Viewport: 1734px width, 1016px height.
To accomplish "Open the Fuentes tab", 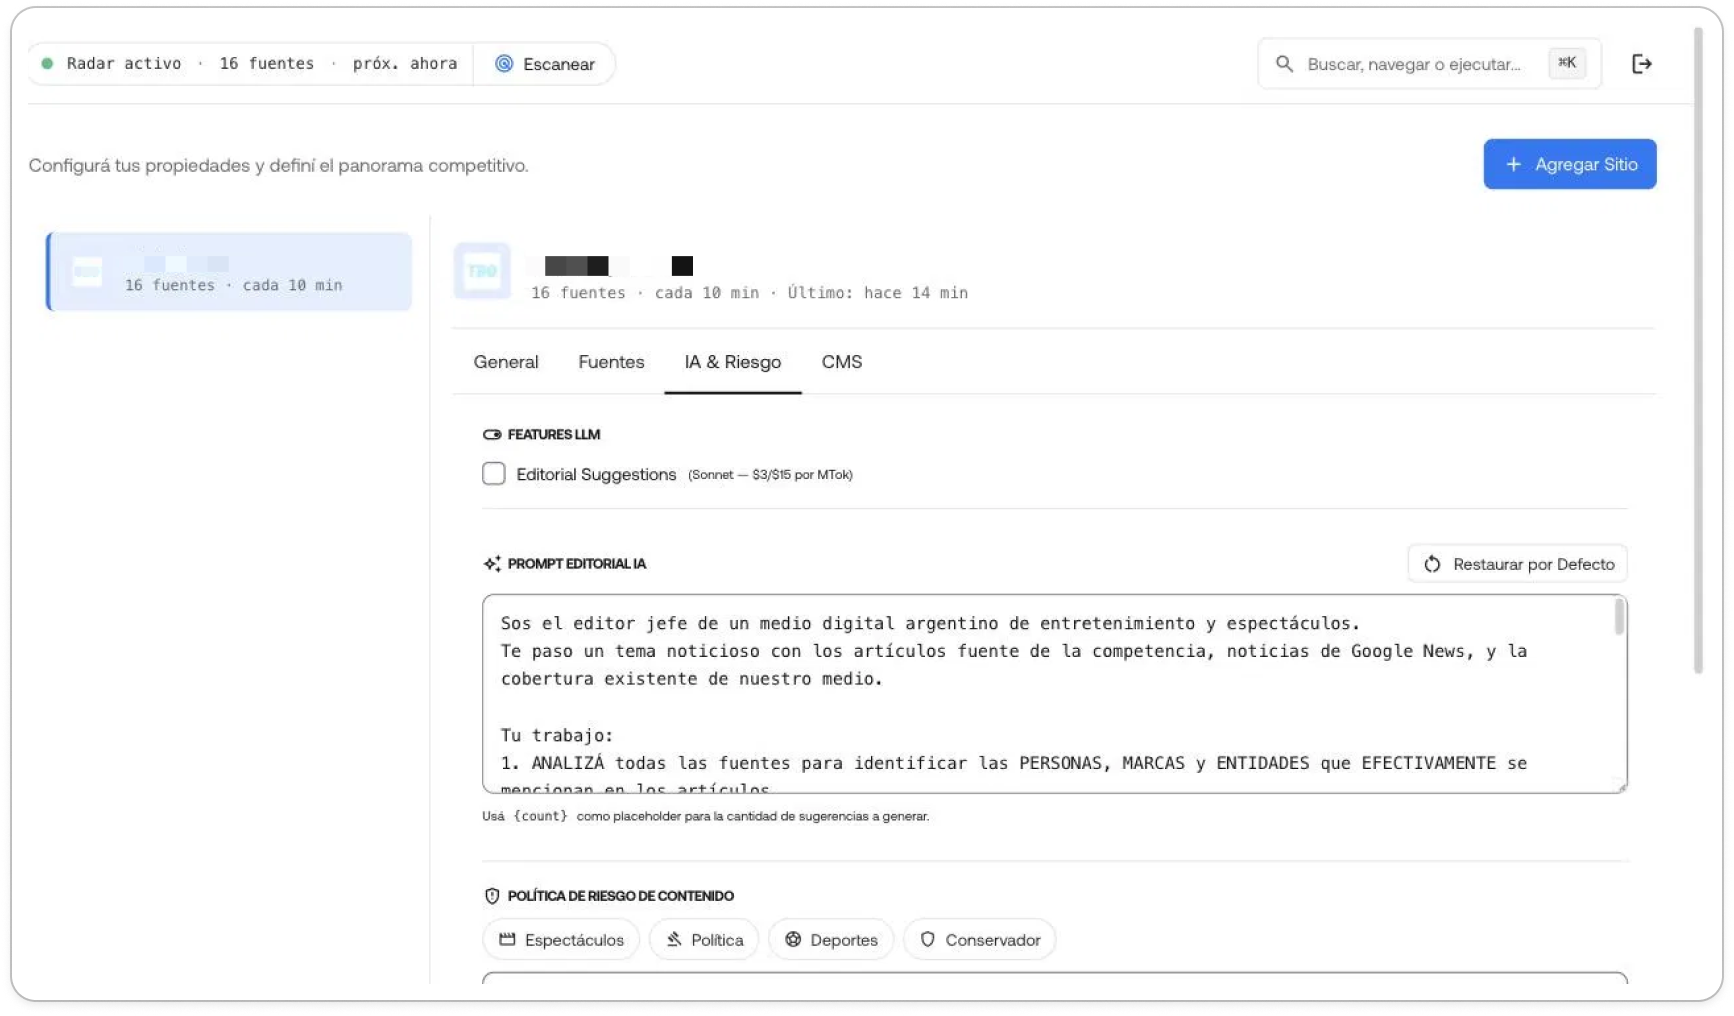I will tap(611, 362).
